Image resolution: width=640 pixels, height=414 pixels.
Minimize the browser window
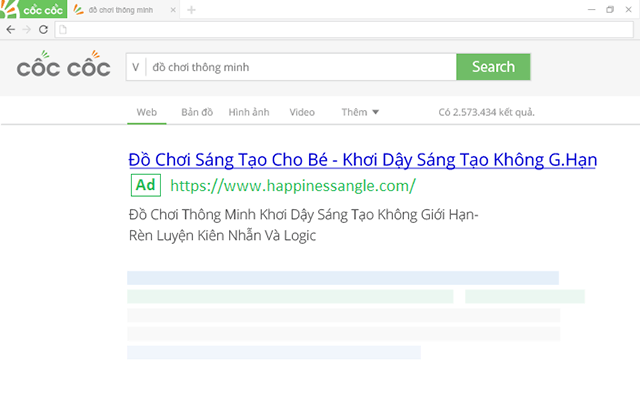(591, 9)
